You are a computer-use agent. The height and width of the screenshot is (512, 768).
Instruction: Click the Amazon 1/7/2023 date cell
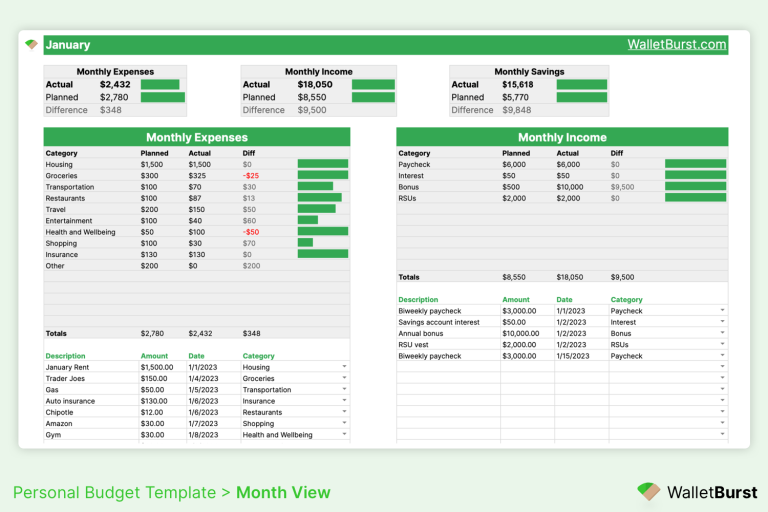(203, 423)
